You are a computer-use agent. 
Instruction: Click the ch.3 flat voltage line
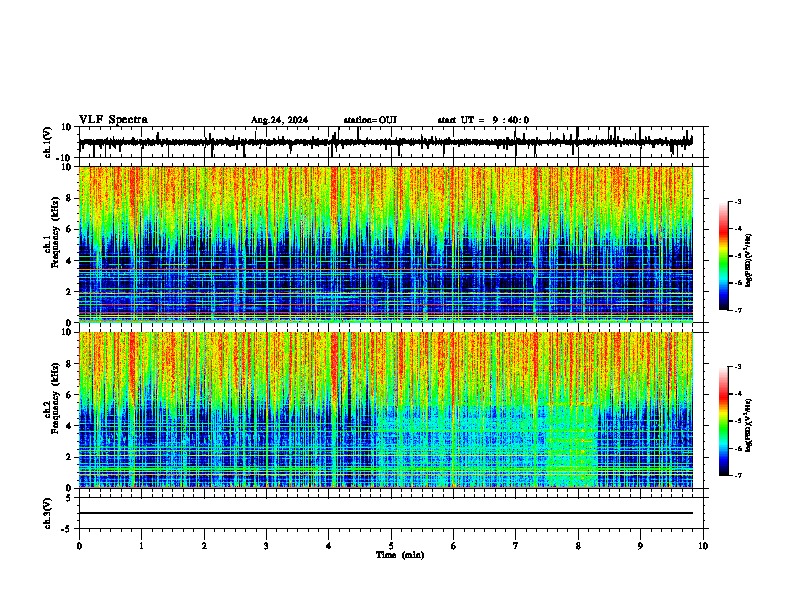pos(386,513)
